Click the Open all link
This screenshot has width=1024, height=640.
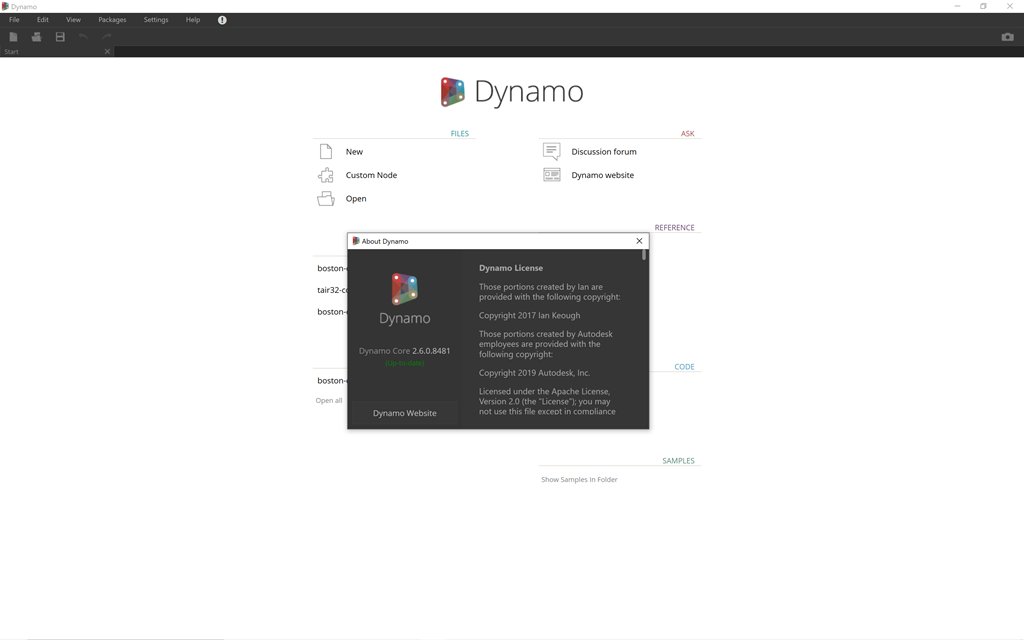click(329, 400)
